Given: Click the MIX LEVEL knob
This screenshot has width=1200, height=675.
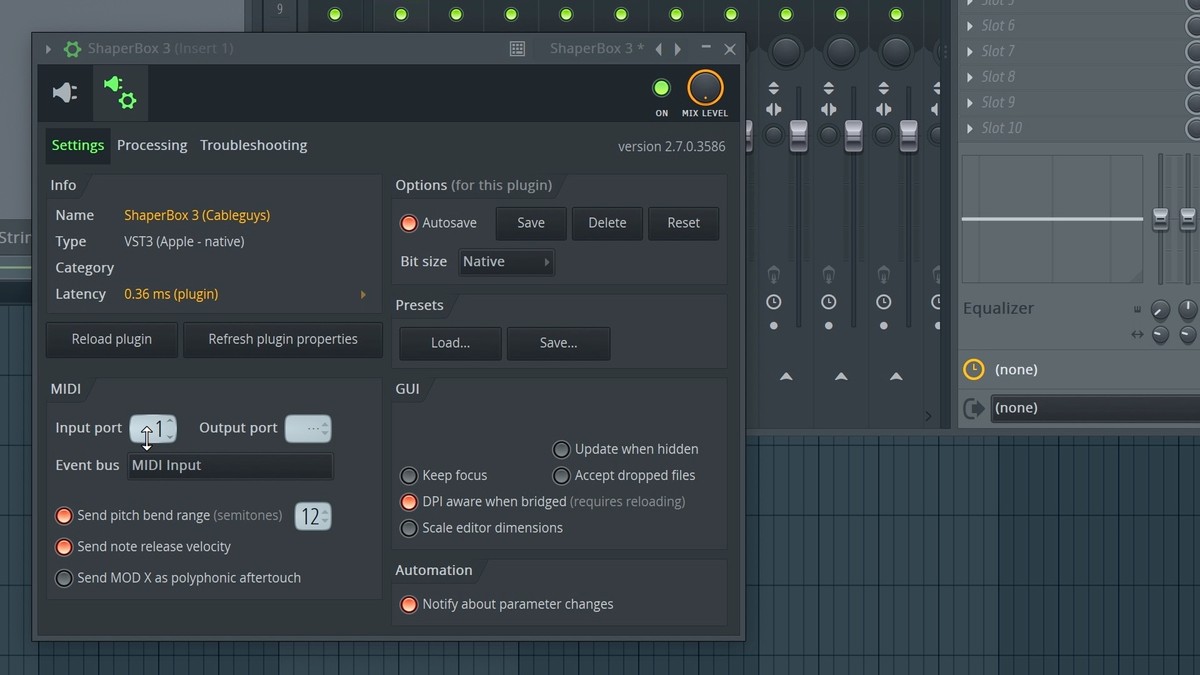Looking at the screenshot, I should pos(705,88).
